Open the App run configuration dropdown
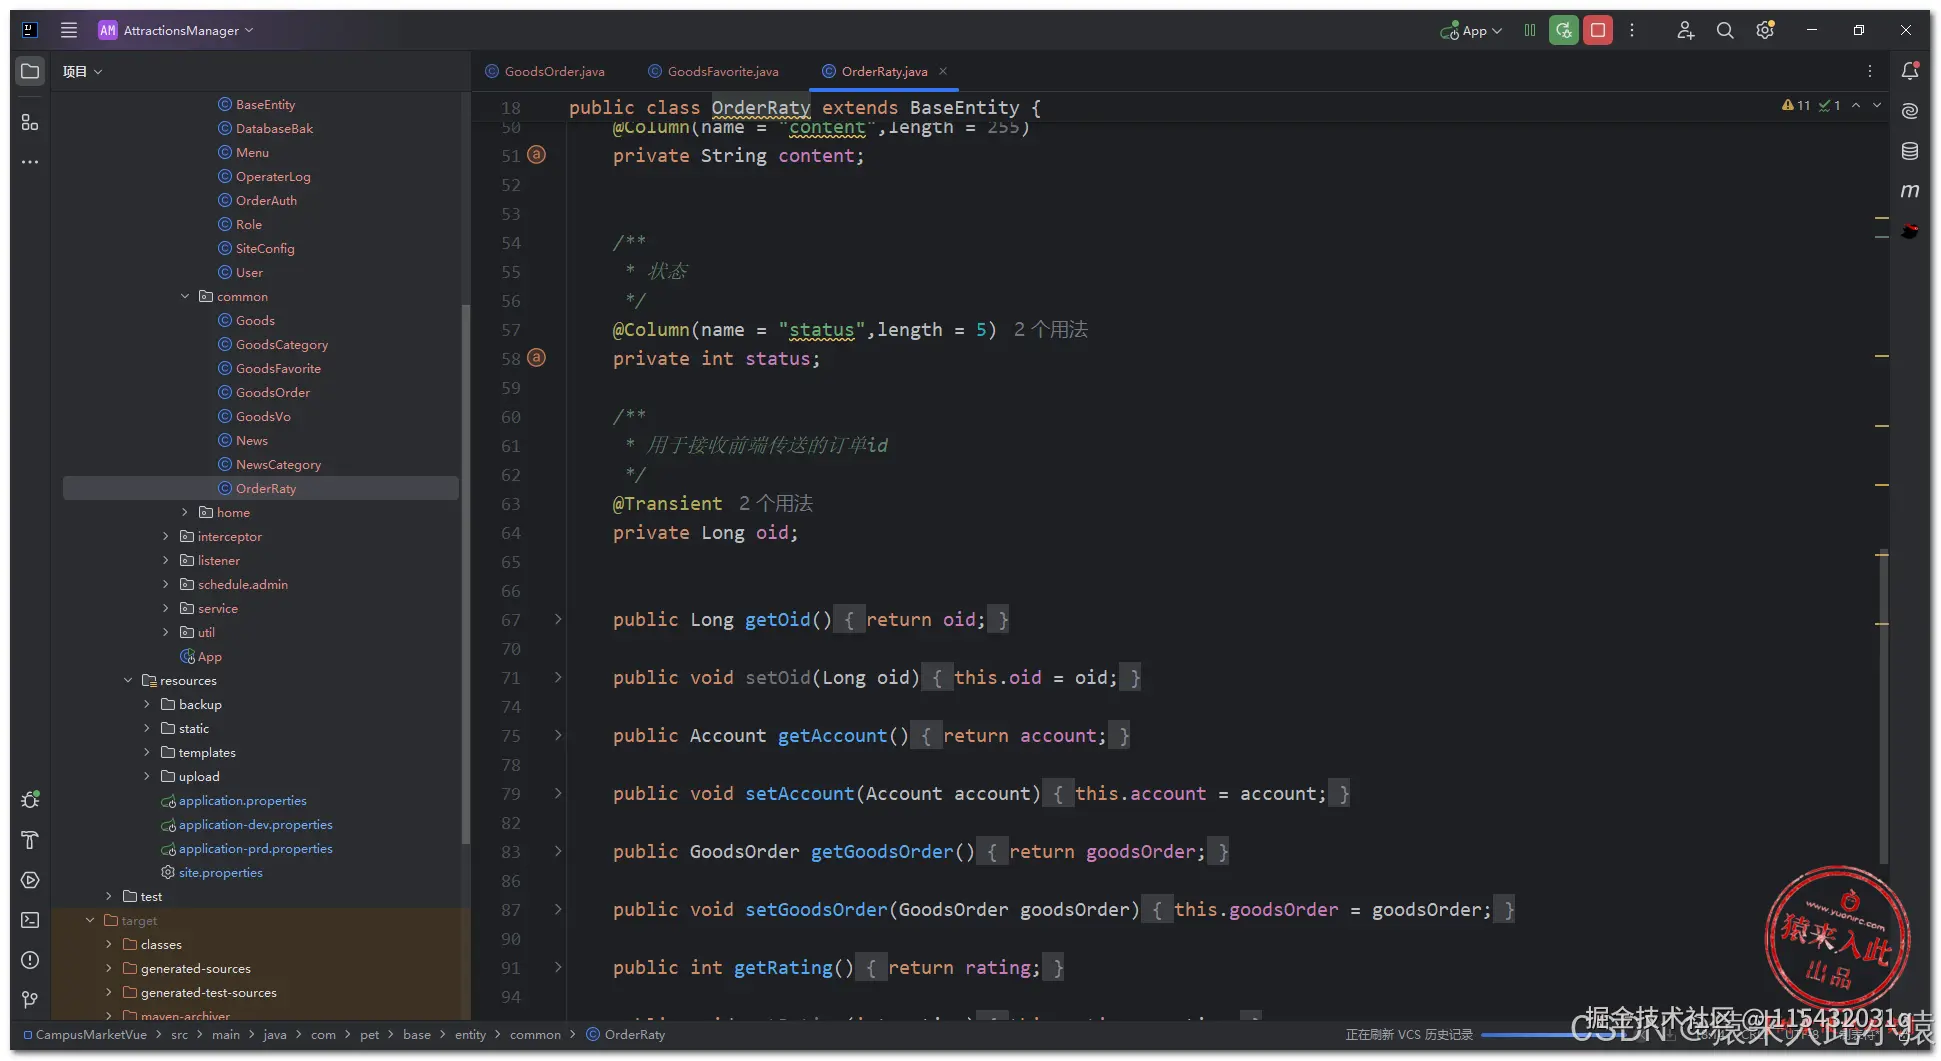This screenshot has width=1941, height=1061. coord(1471,31)
